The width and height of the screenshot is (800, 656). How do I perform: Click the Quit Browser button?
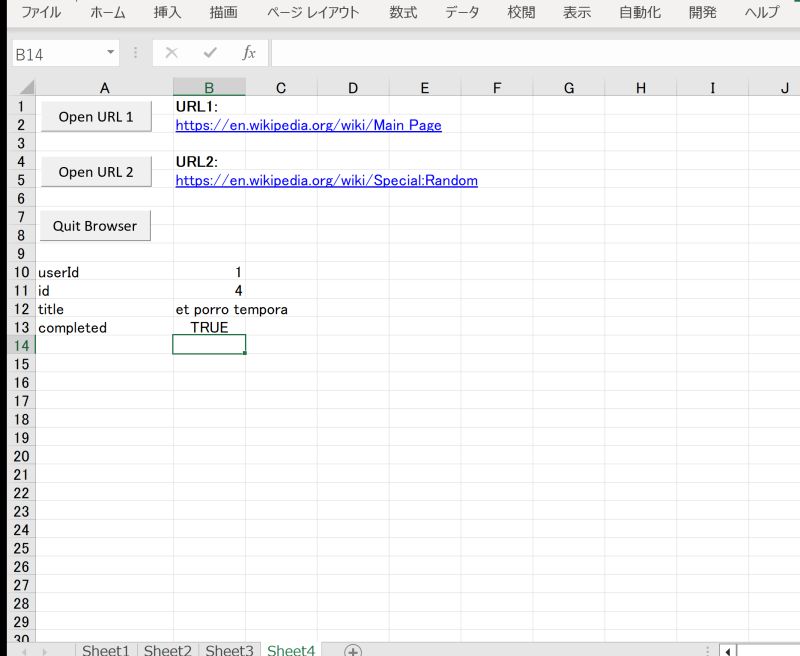[94, 226]
